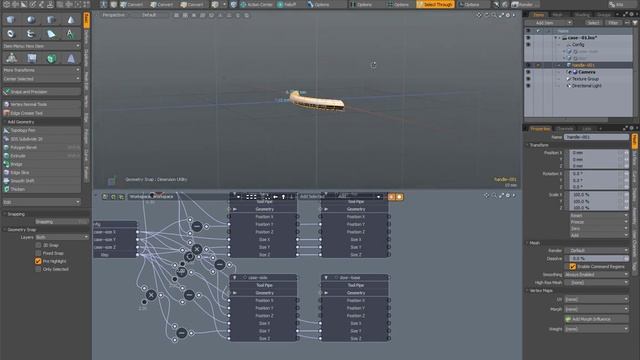The image size is (640, 360).
Task: Select the torus primitive tool icon
Action: (11, 34)
